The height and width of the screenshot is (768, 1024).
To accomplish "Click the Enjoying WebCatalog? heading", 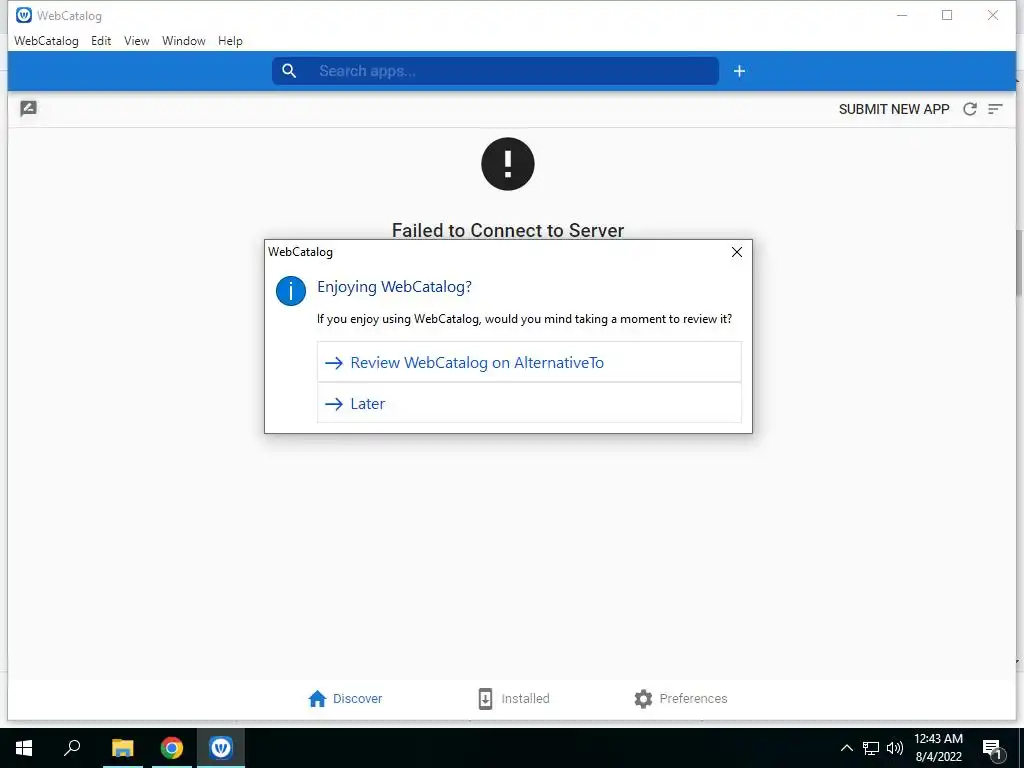I will click(x=394, y=287).
